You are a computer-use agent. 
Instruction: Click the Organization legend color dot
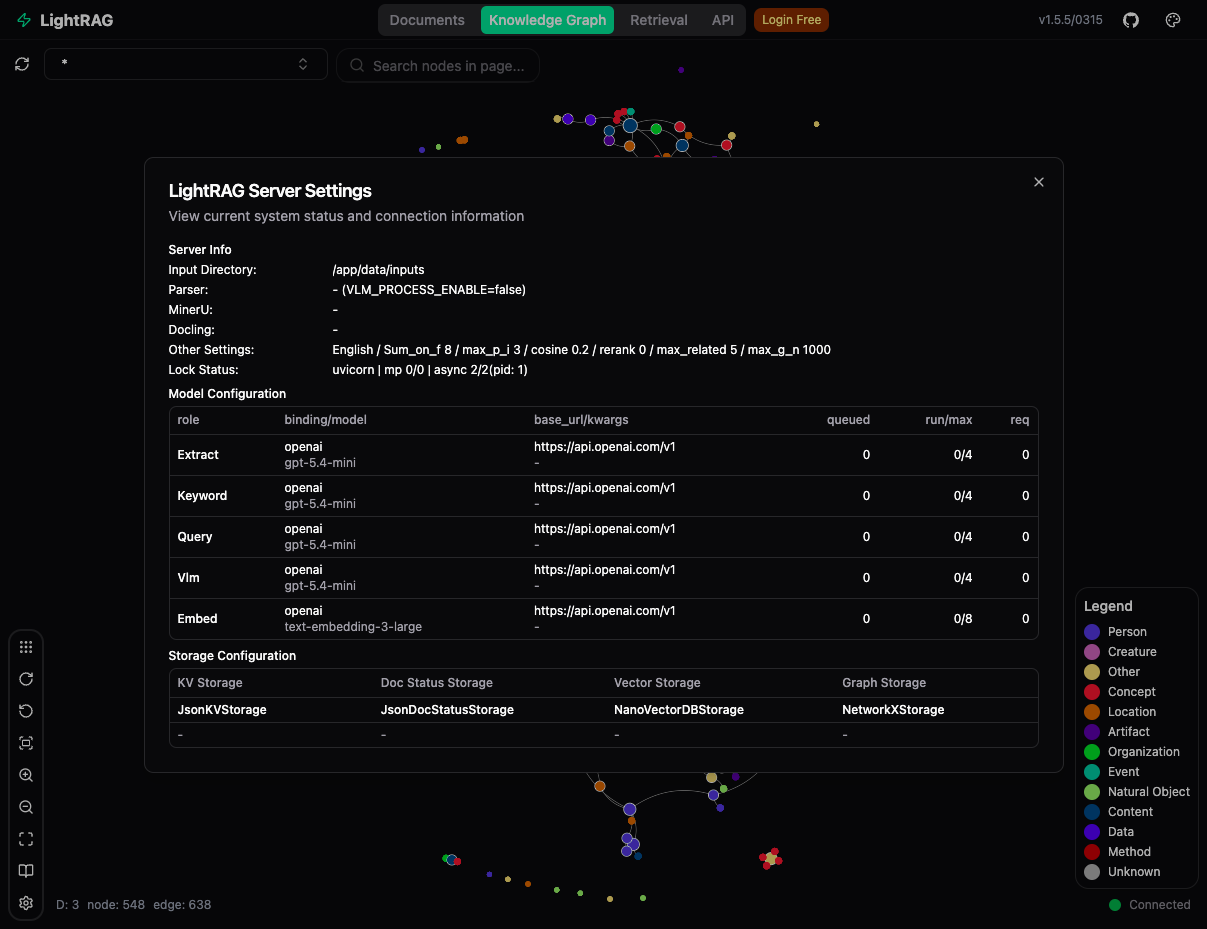[1092, 752]
